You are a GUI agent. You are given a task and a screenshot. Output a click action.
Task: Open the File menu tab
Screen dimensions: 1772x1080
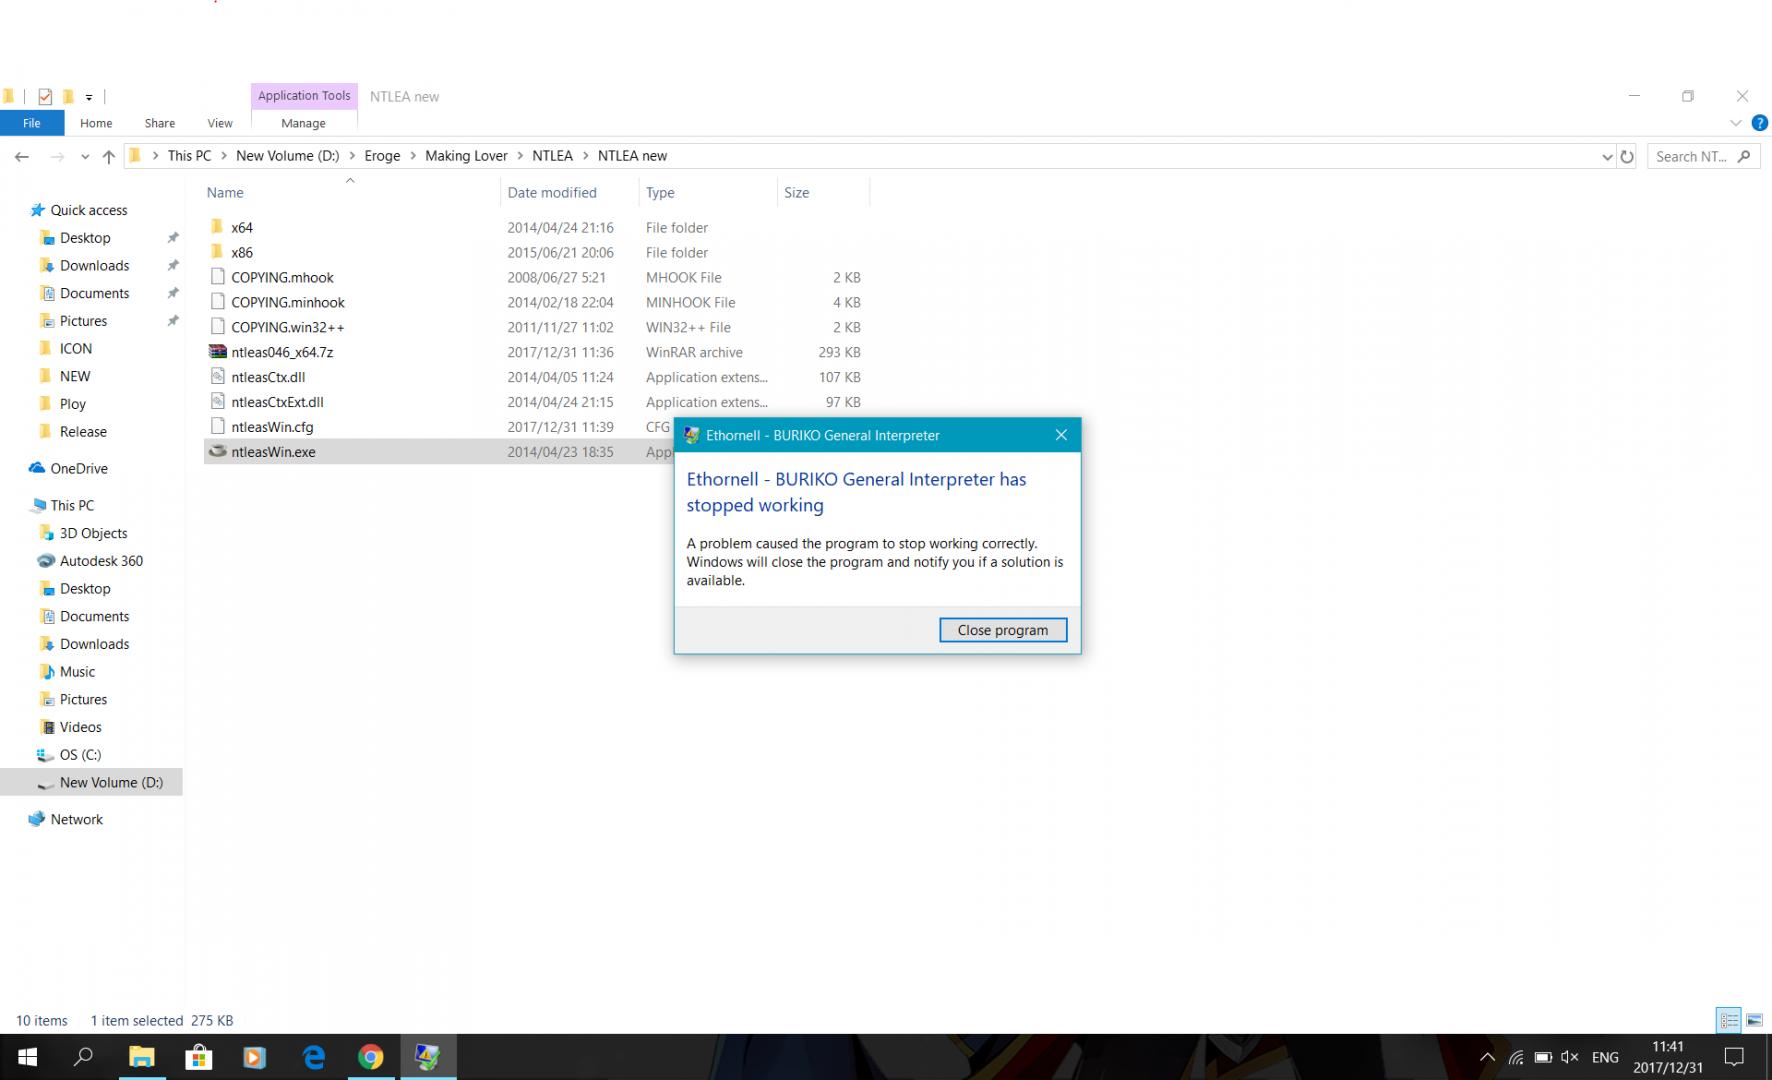pos(32,123)
